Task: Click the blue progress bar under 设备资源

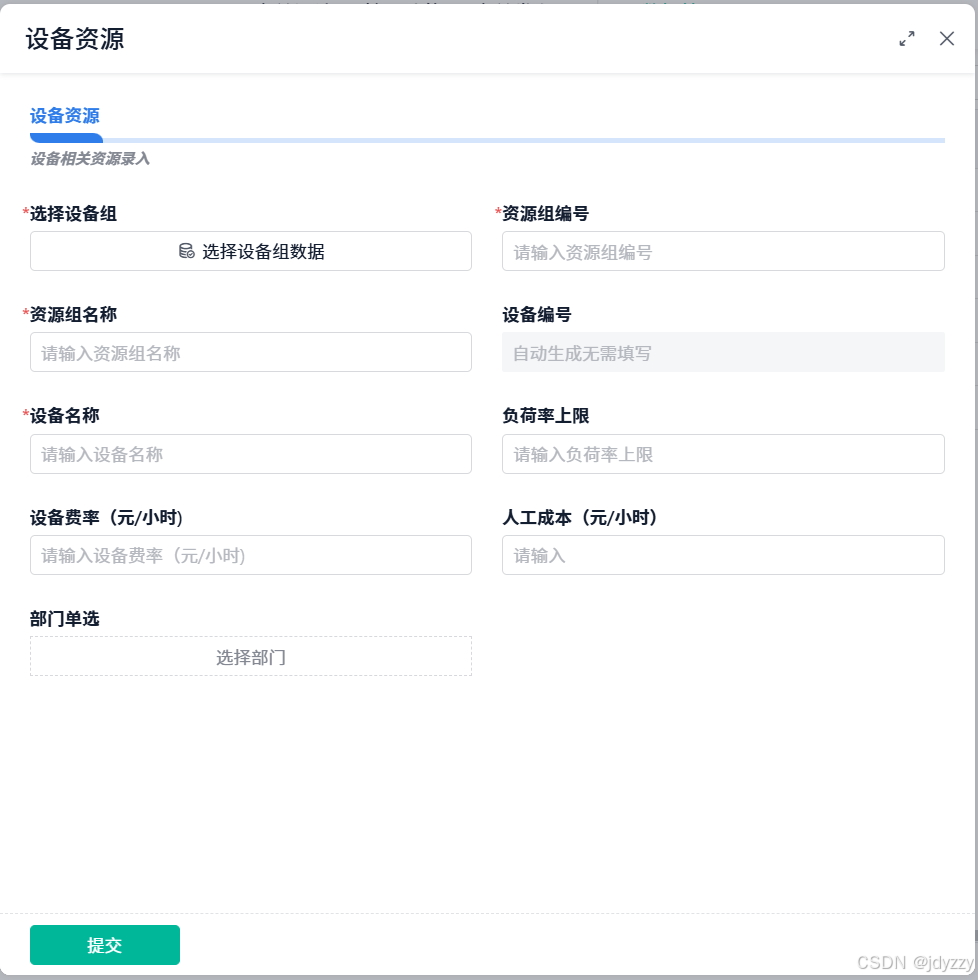Action: [x=65, y=139]
